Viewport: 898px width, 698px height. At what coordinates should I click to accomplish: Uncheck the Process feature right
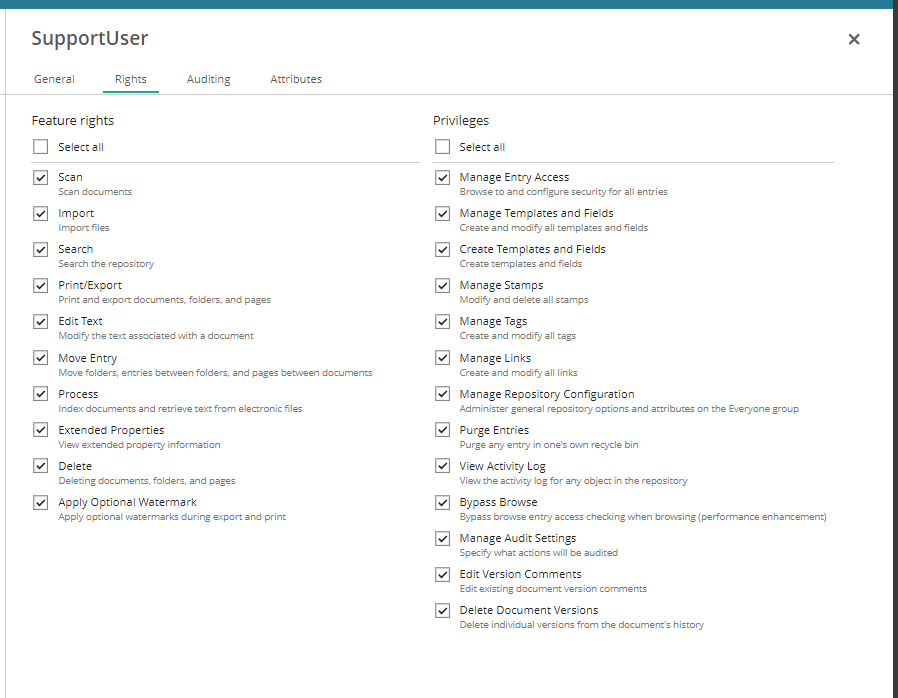41,394
